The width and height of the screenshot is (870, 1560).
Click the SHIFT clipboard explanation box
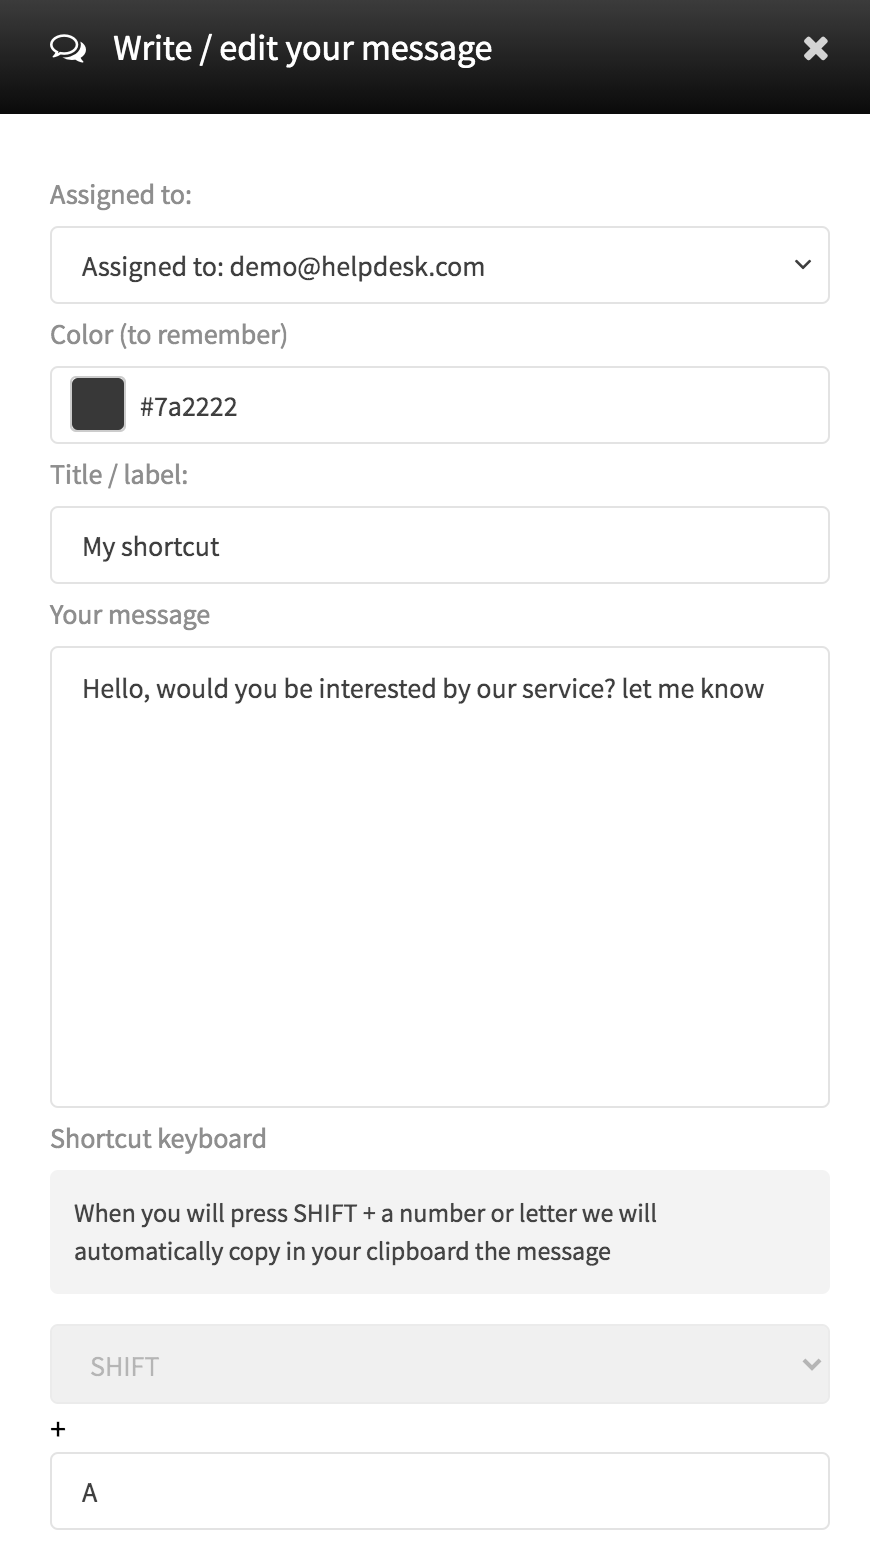tap(440, 1231)
